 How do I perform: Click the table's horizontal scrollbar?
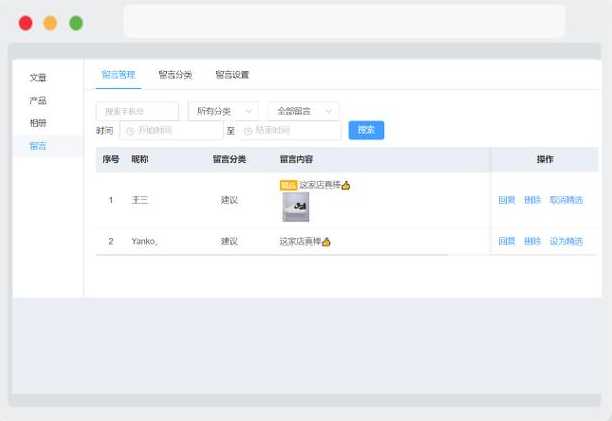(272, 255)
